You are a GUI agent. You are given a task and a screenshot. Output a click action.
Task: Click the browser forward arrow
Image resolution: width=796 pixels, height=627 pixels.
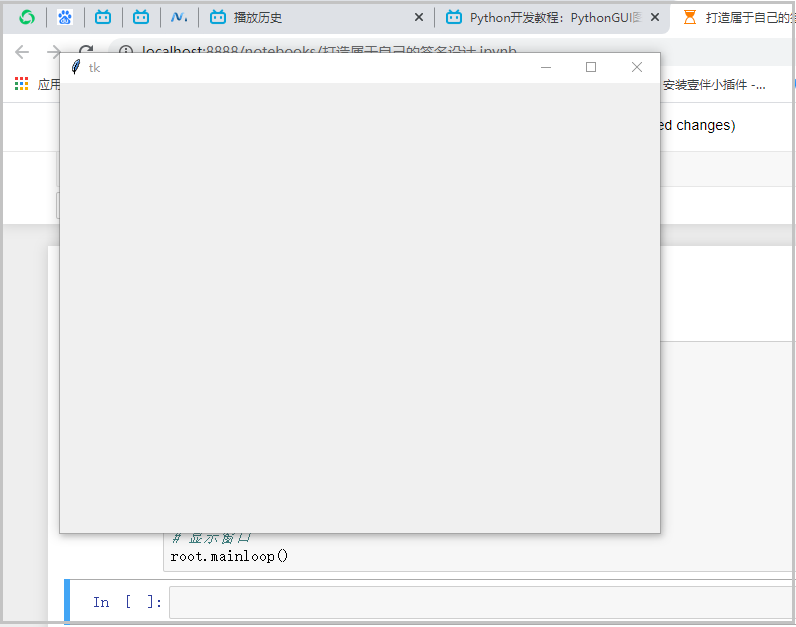(x=53, y=51)
